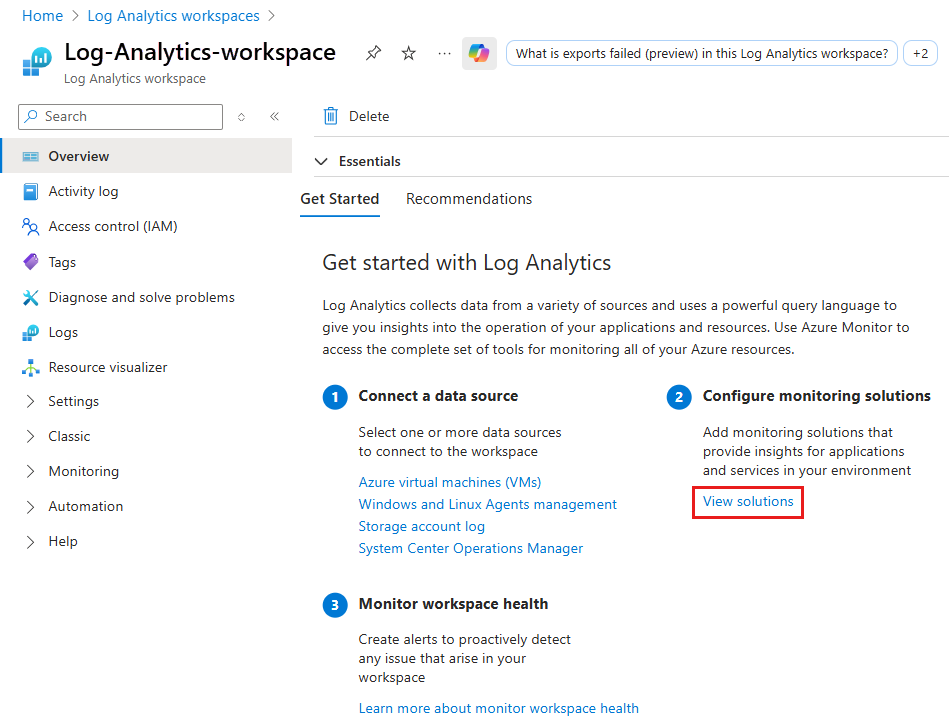Open View solutions
949x722 pixels.
click(x=747, y=502)
